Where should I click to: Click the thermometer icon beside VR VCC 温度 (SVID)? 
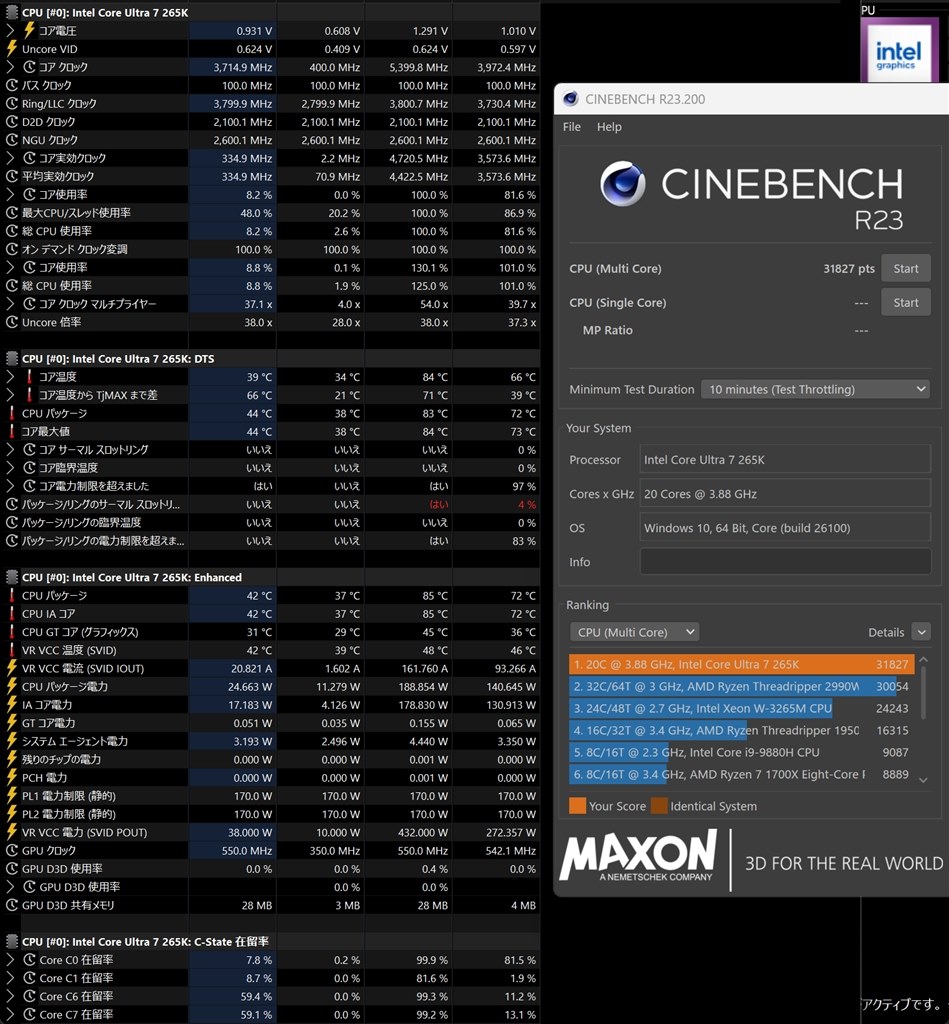(12, 650)
